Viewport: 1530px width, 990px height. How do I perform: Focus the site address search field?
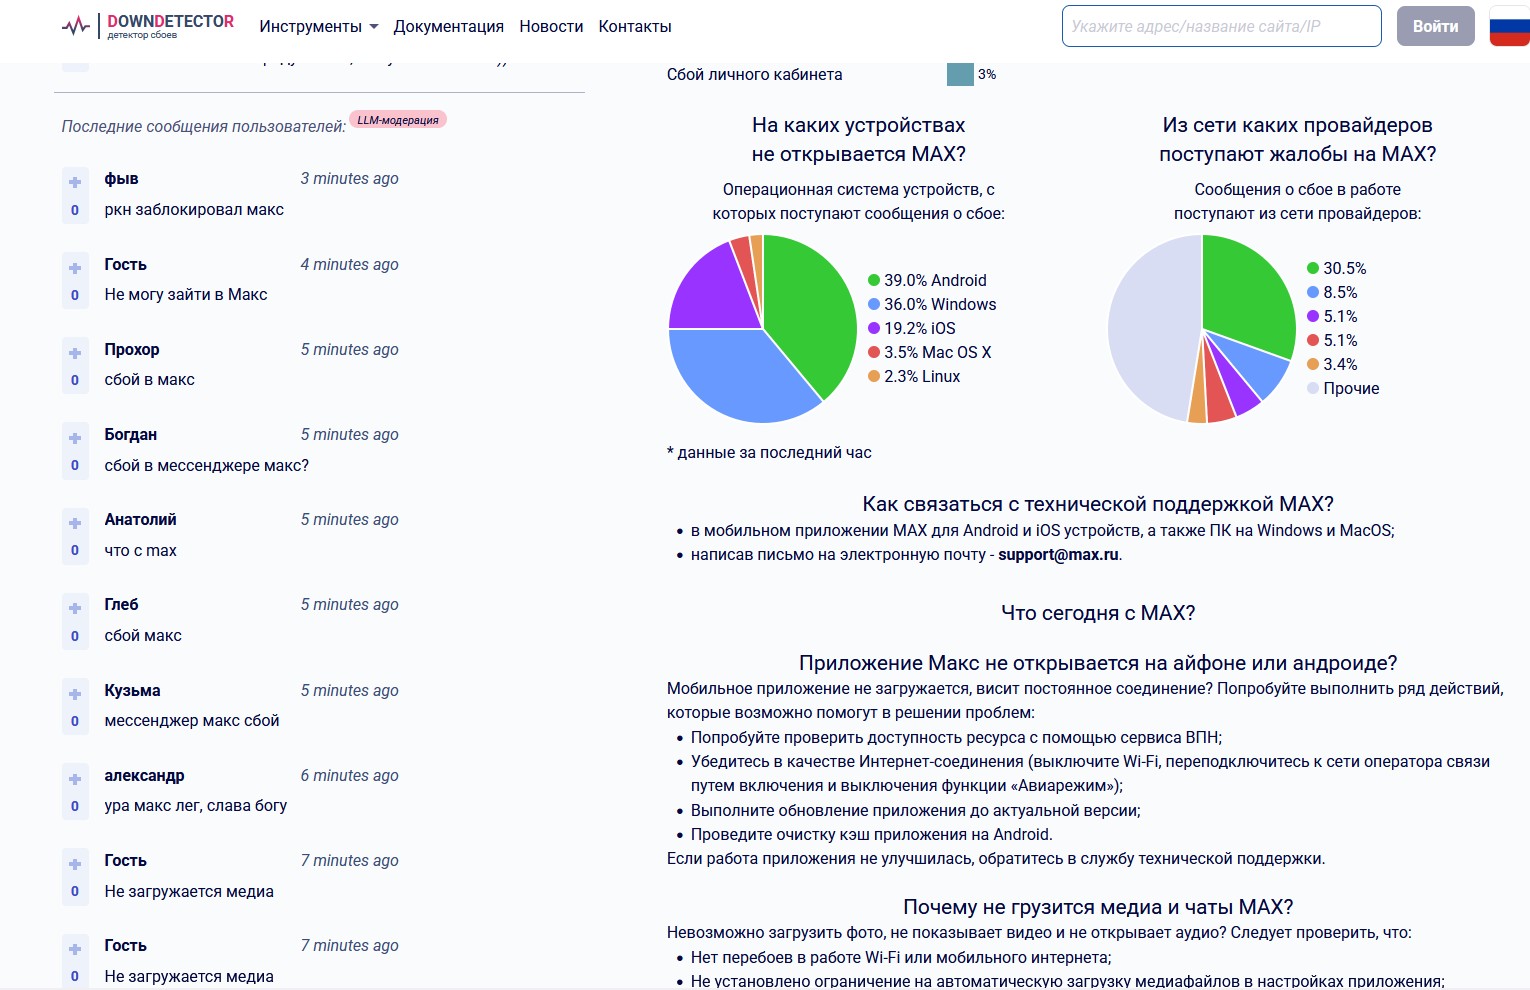[x=1221, y=26]
